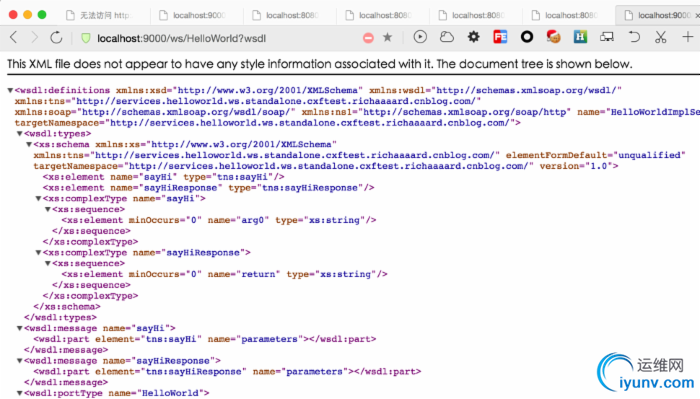Screen dimensions: 700x399
Task: Click the black circle extension icon
Action: point(527,37)
